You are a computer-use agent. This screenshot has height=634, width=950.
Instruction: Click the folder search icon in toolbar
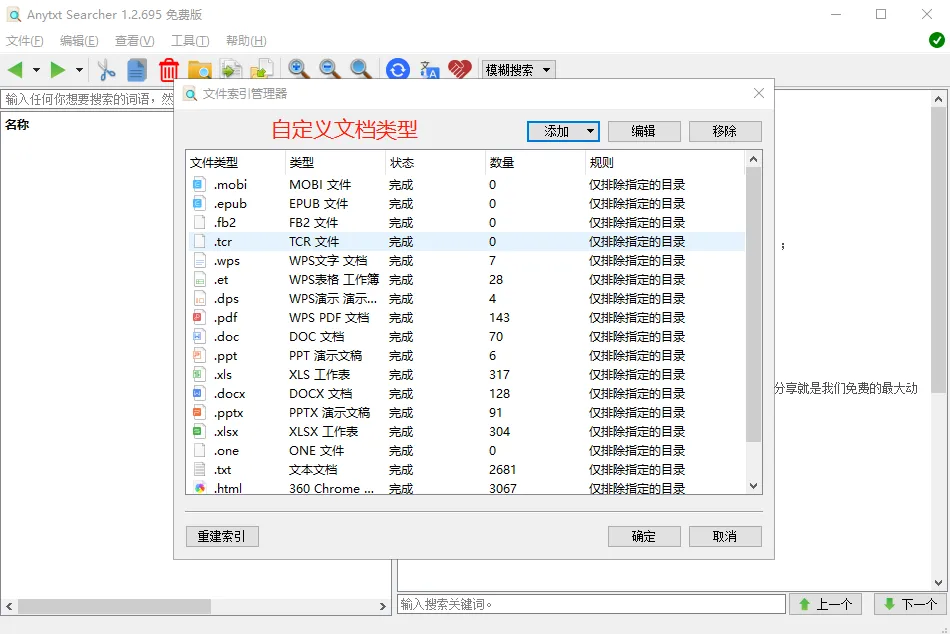[x=200, y=70]
